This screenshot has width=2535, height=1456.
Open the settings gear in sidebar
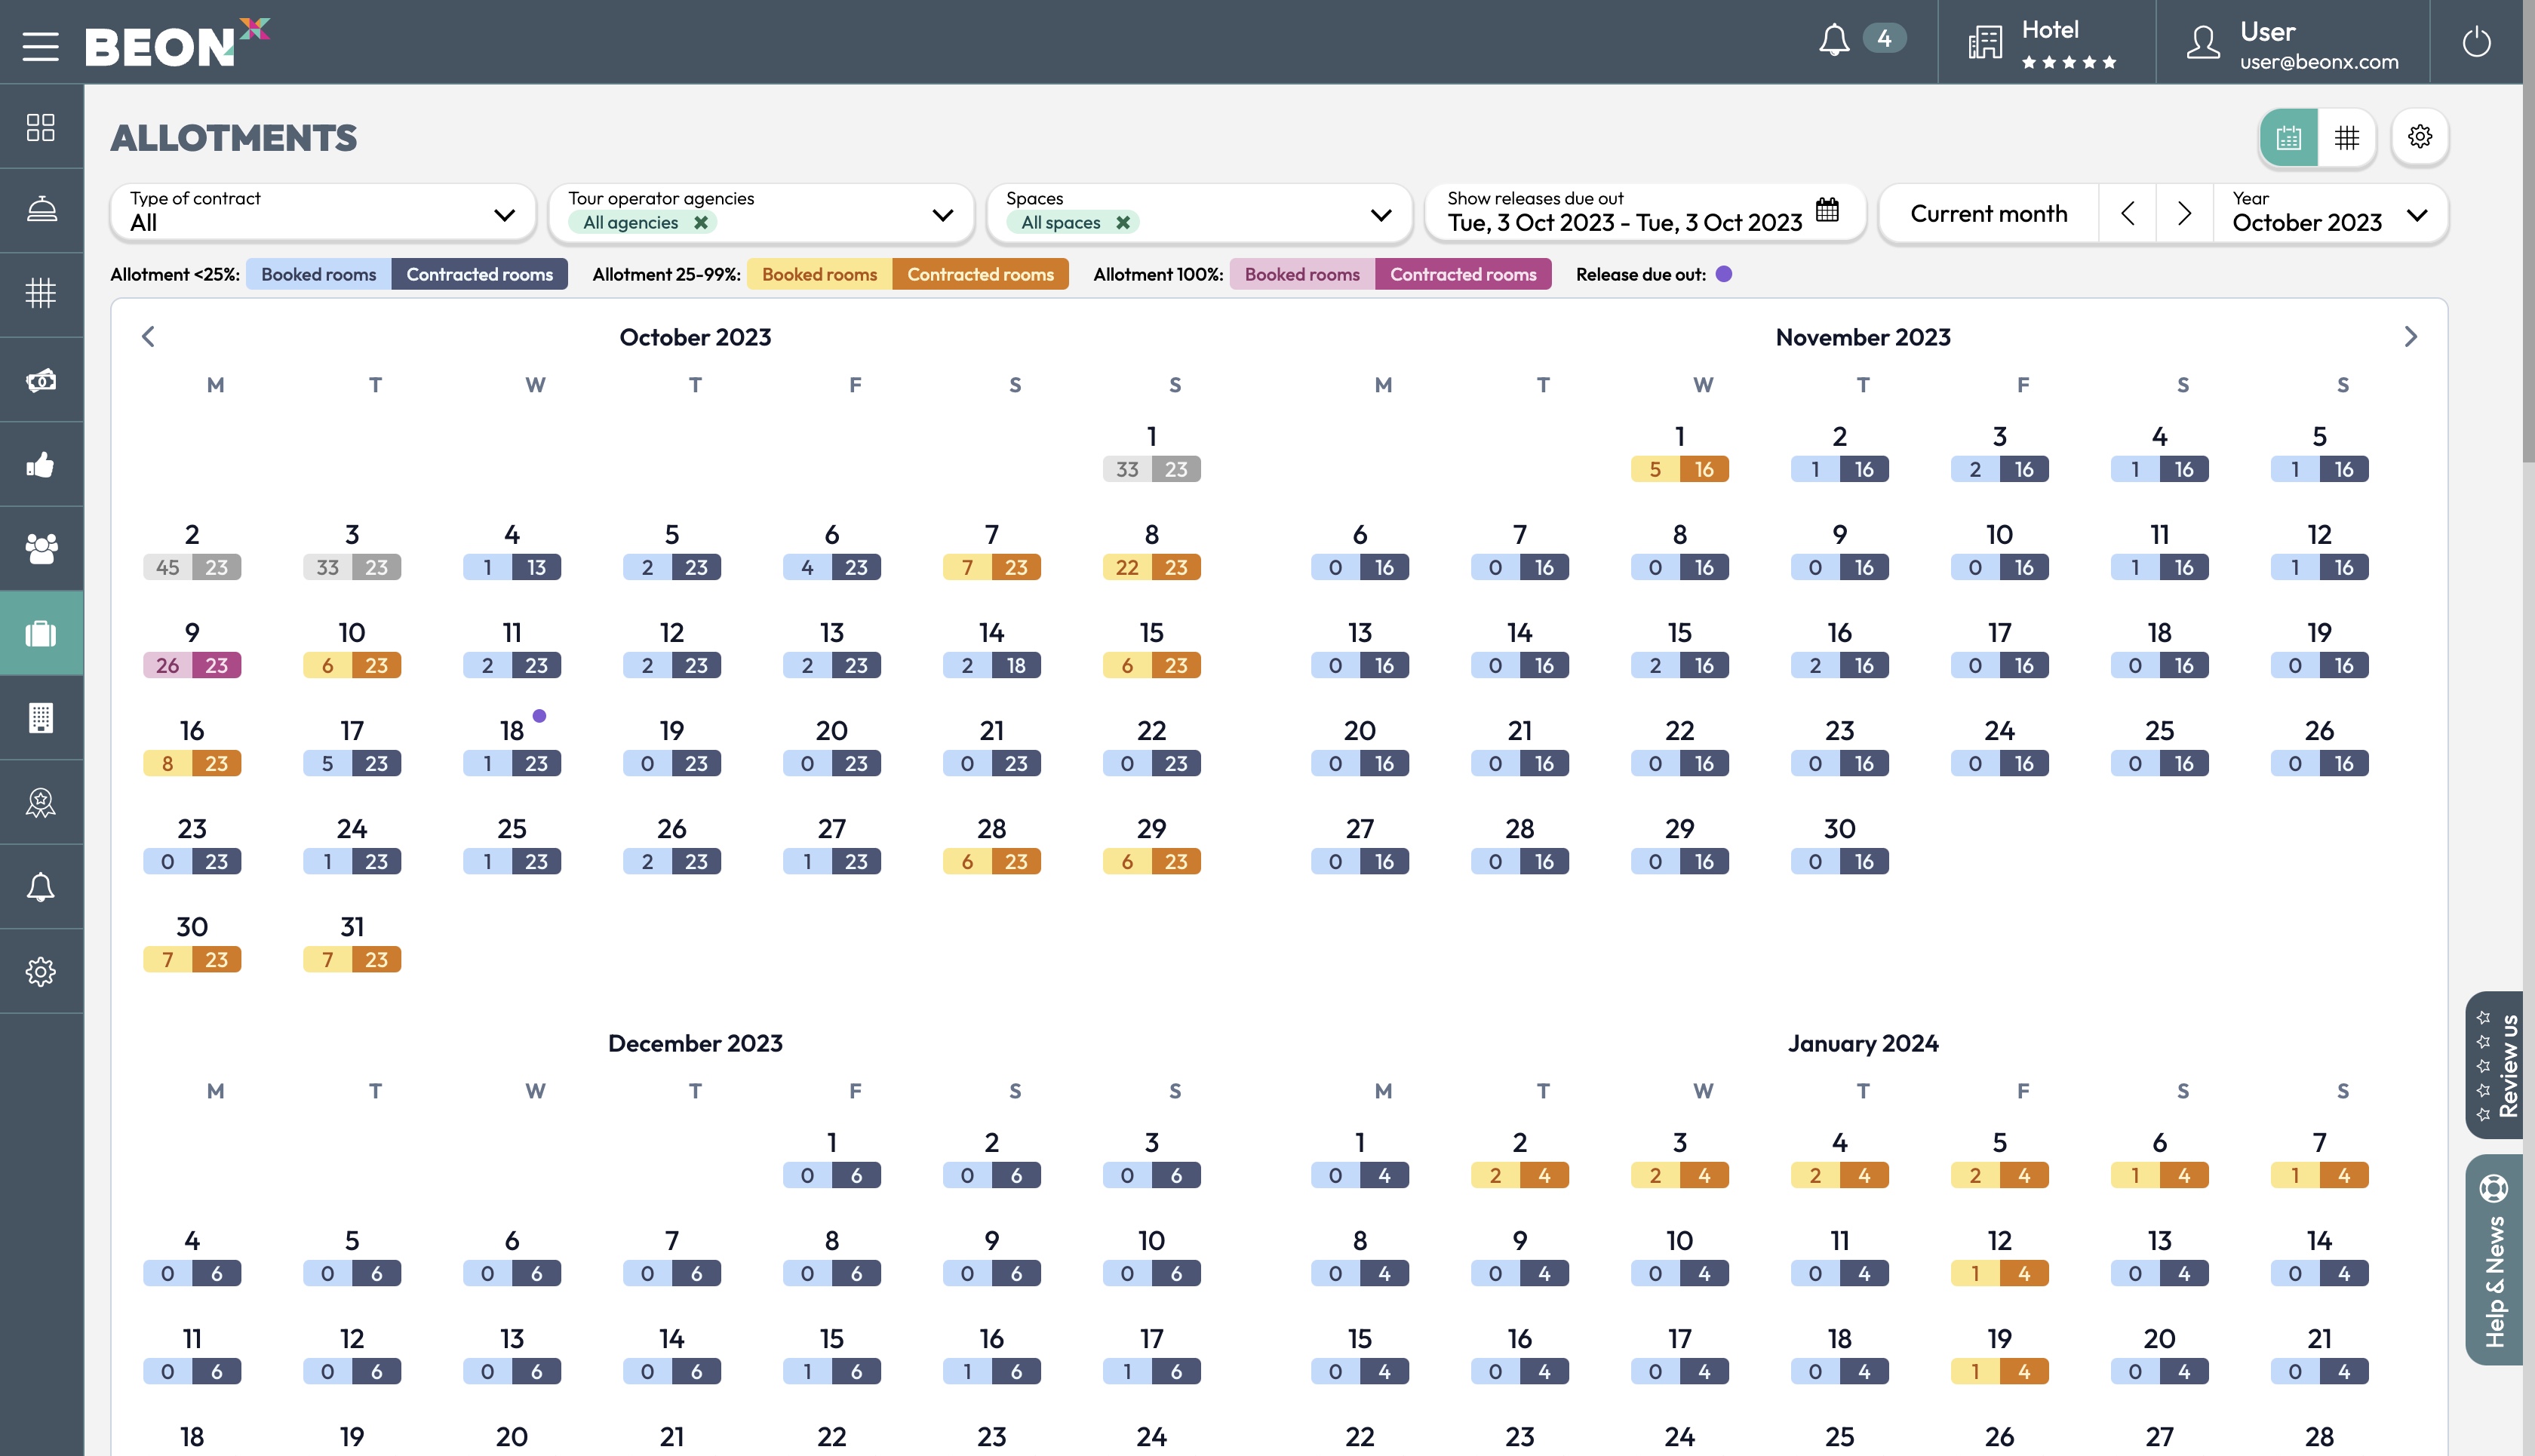[41, 971]
